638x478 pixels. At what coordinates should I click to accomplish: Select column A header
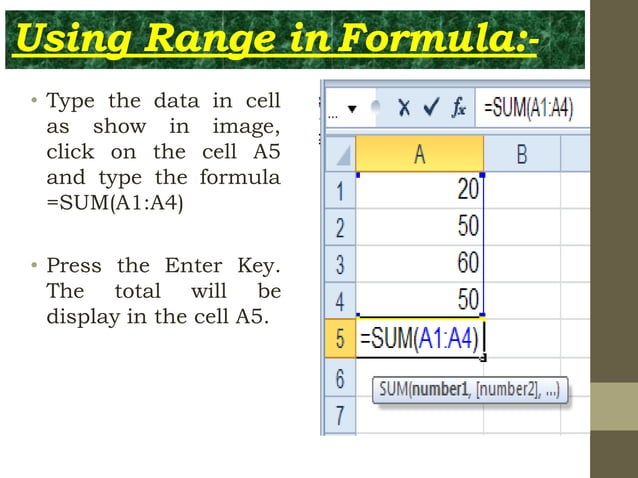(x=420, y=154)
